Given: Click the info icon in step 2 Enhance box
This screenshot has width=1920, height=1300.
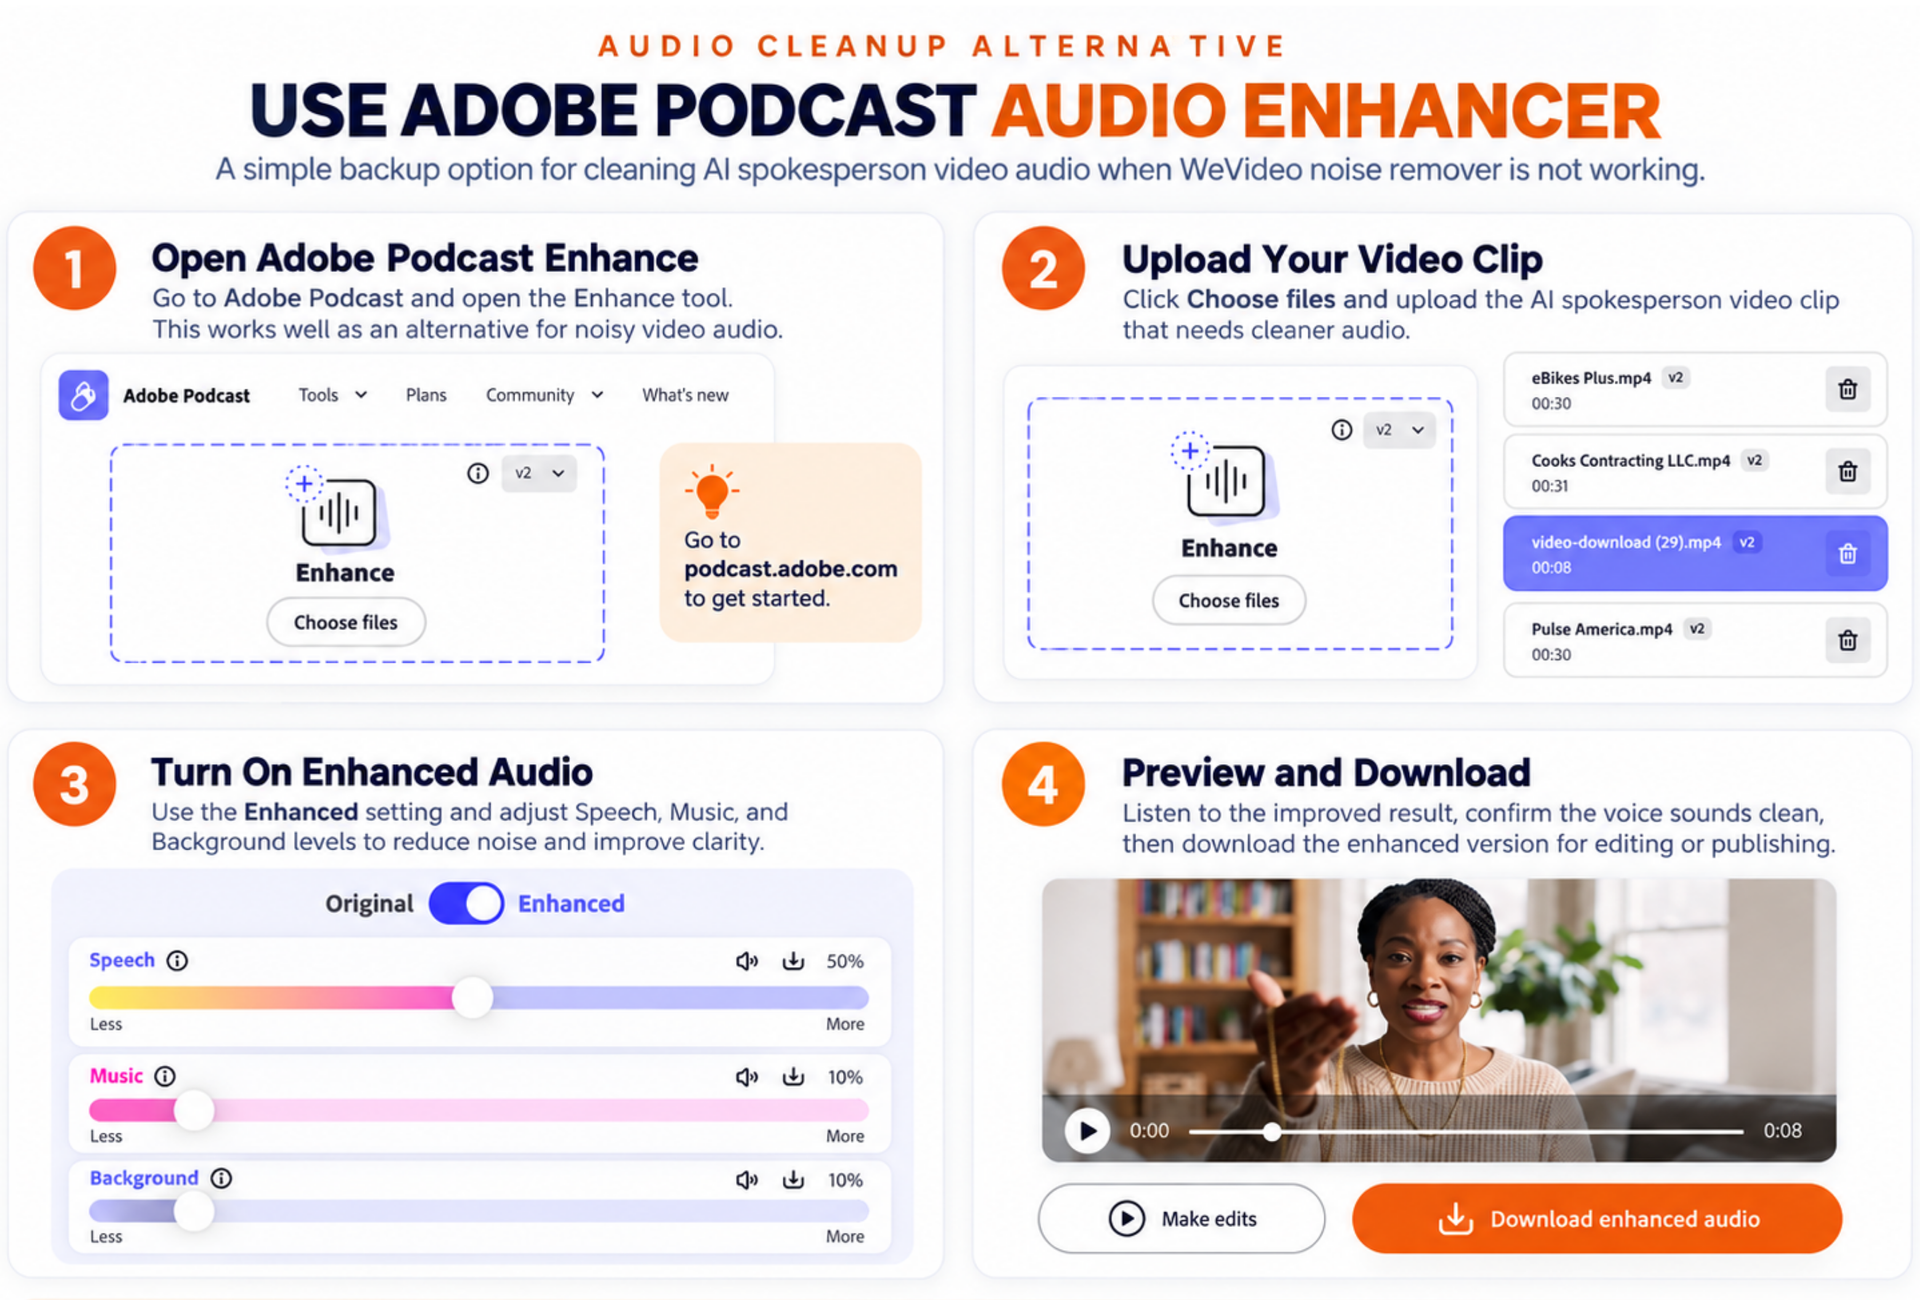Looking at the screenshot, I should point(1342,430).
